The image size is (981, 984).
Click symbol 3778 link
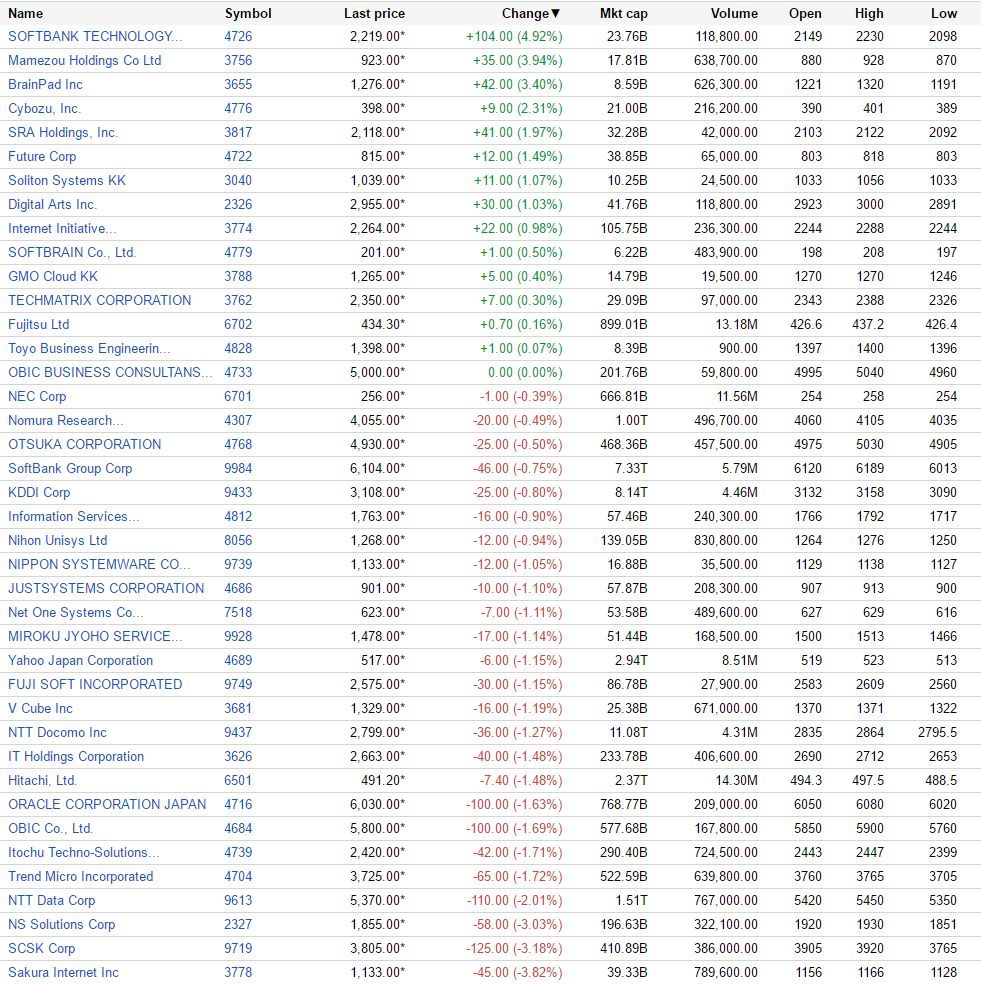click(x=239, y=973)
